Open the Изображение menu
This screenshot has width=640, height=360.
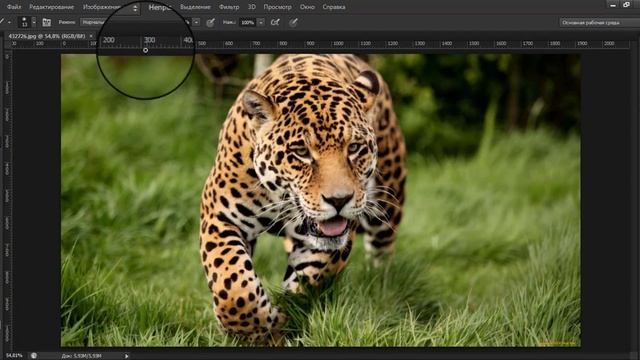point(102,7)
